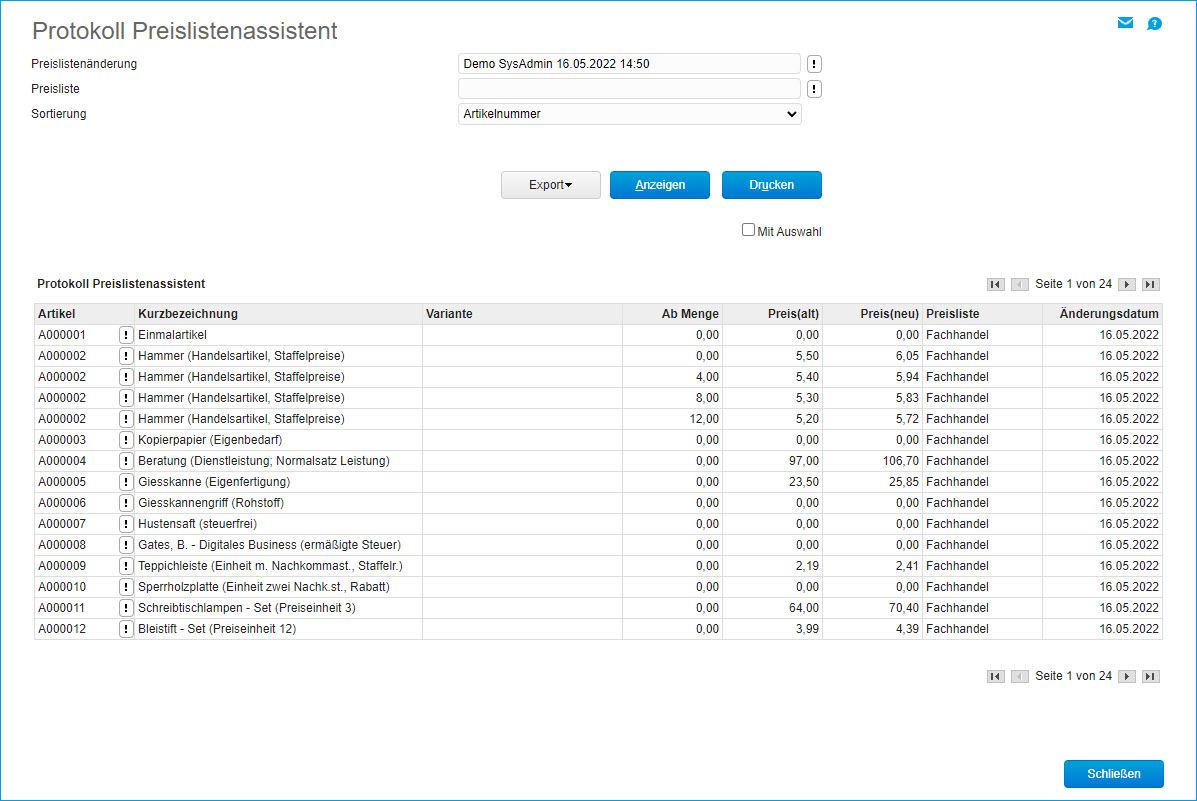Open details icon for article A000001
The image size is (1197, 801).
(126, 335)
